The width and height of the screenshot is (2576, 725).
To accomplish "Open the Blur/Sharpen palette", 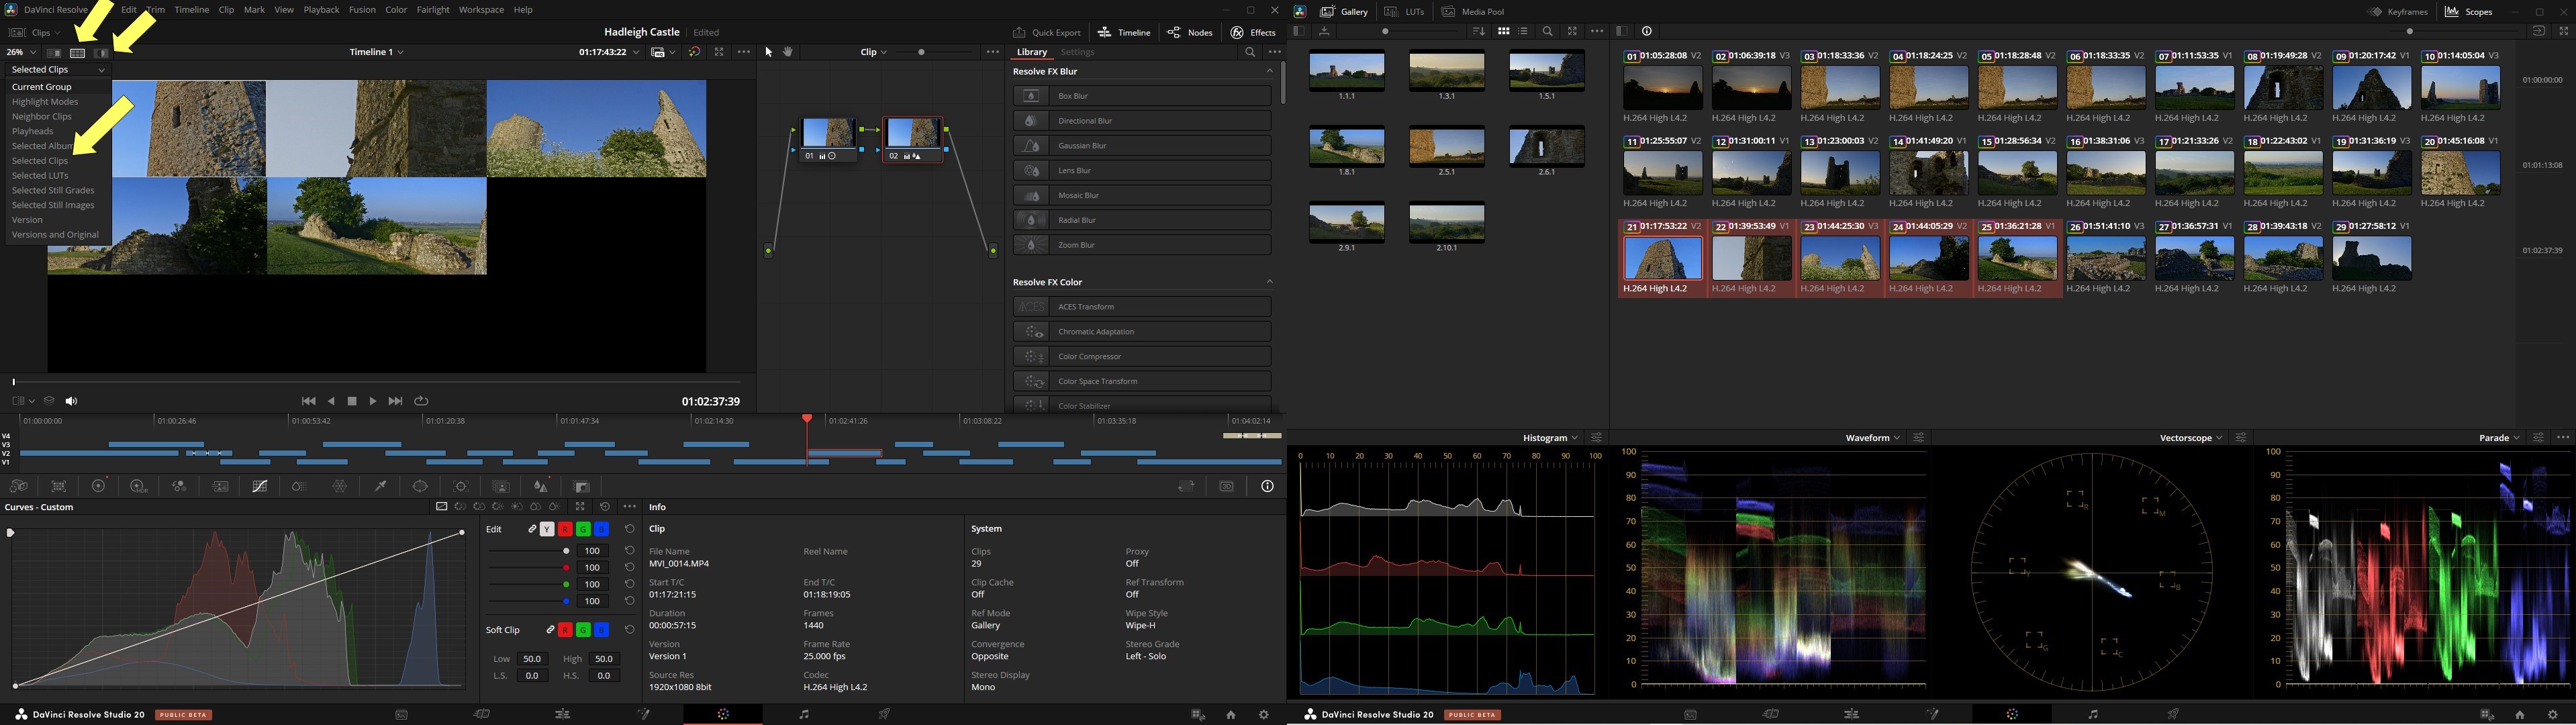I will pos(541,486).
